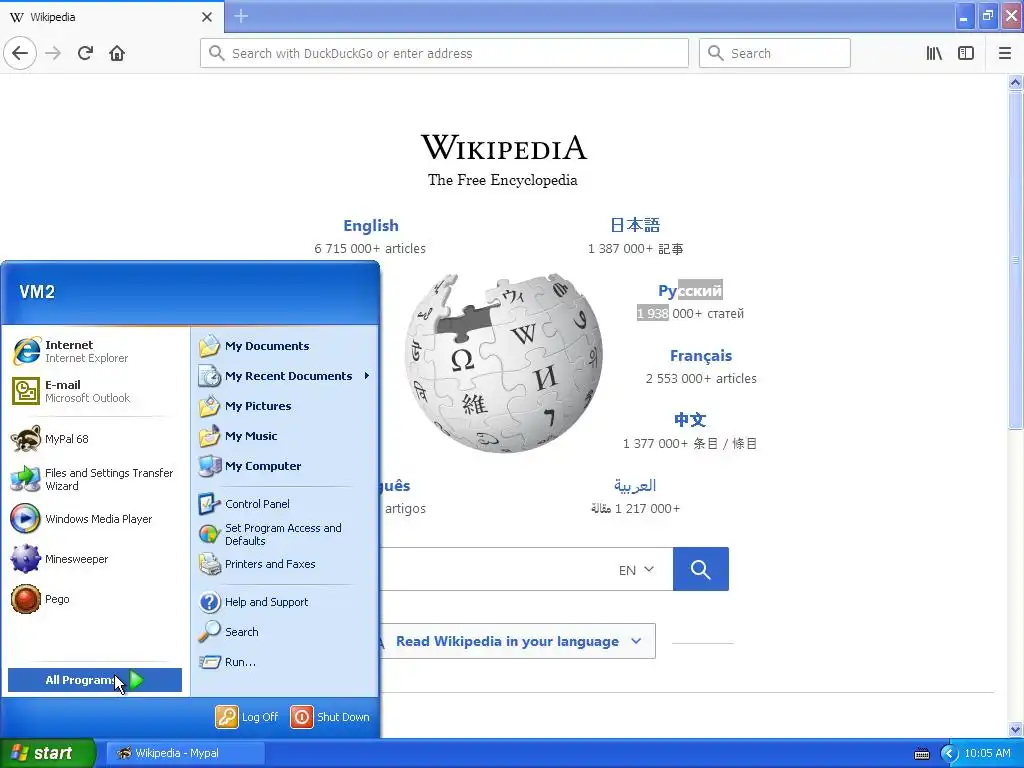Click the scrollbar down arrow
The image size is (1024, 768).
coord(1015,729)
